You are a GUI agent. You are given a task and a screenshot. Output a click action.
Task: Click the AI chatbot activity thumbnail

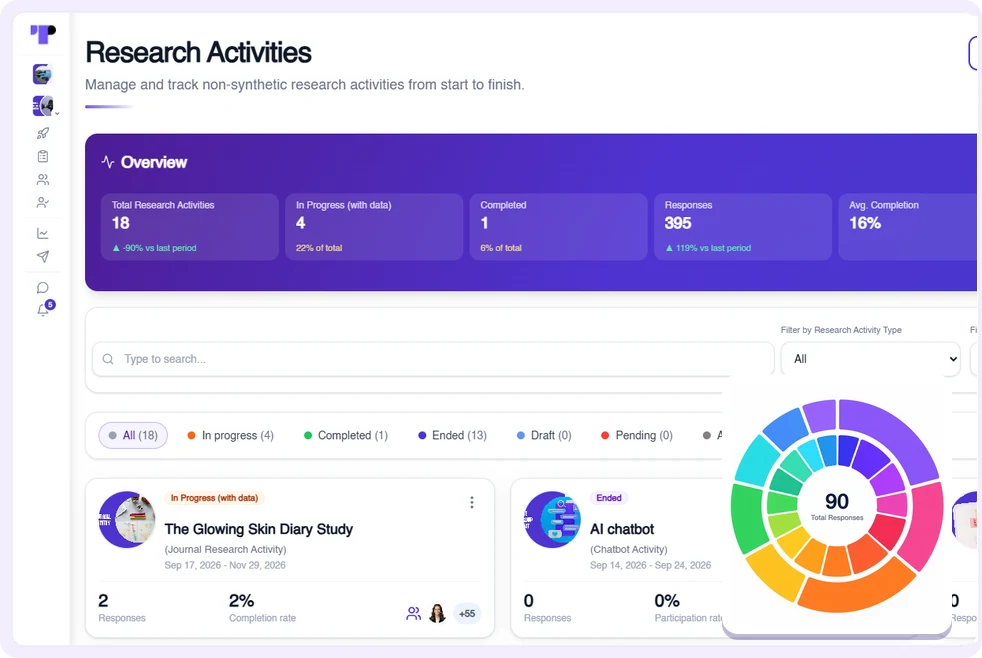552,520
